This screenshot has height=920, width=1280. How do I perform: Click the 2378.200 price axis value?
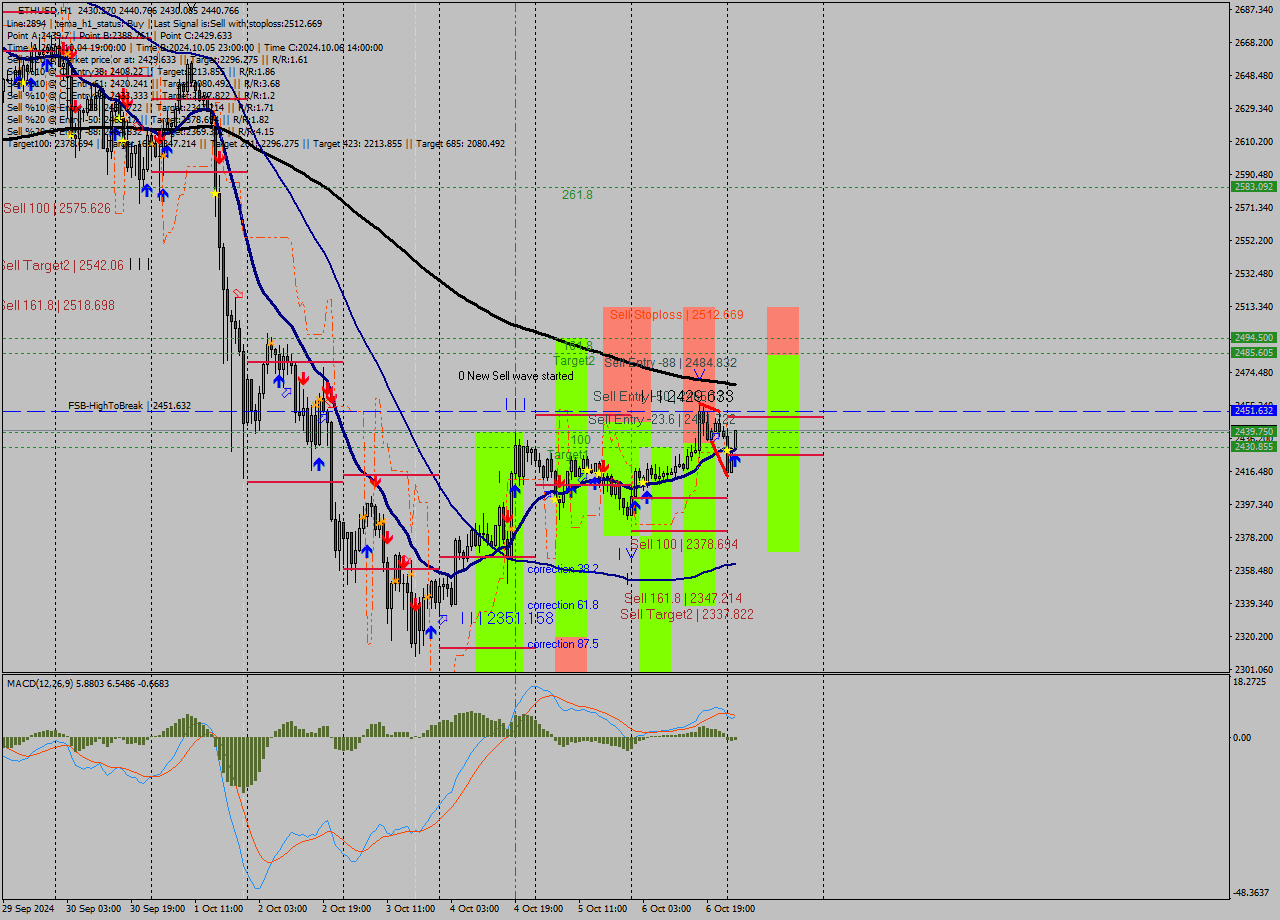point(1254,538)
